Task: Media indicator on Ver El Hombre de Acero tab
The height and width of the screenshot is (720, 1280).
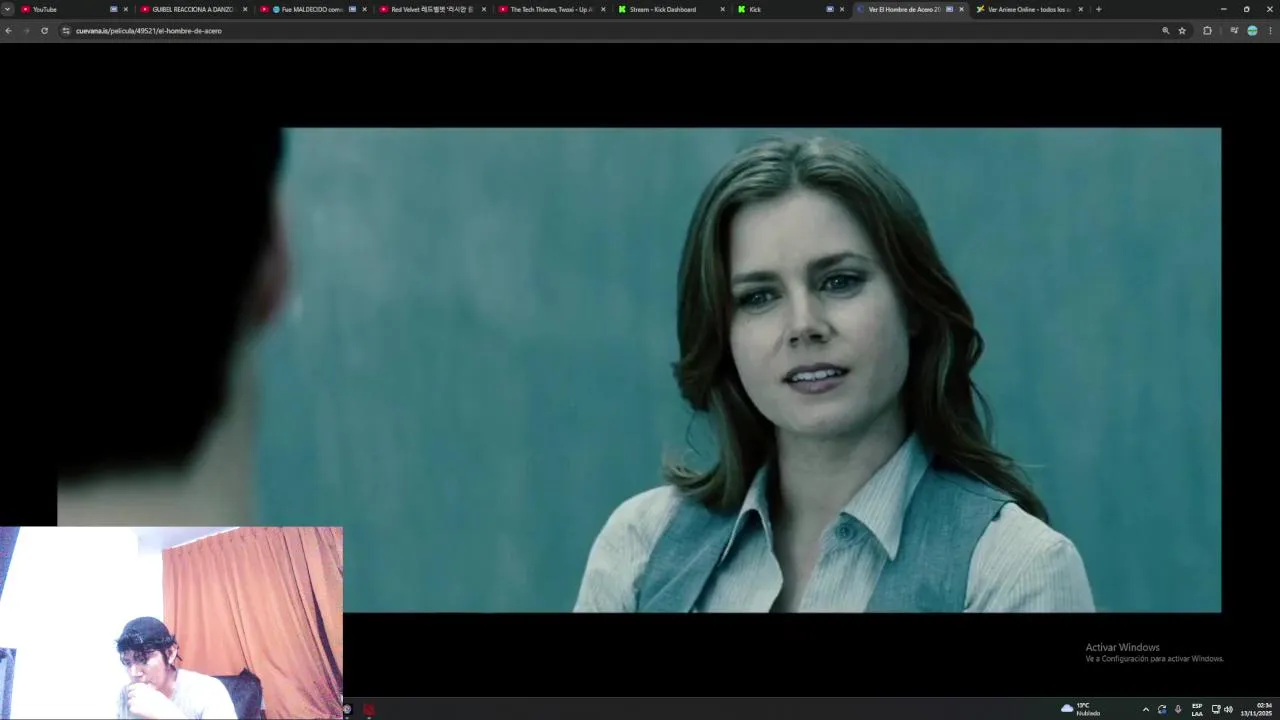Action: coord(949,9)
